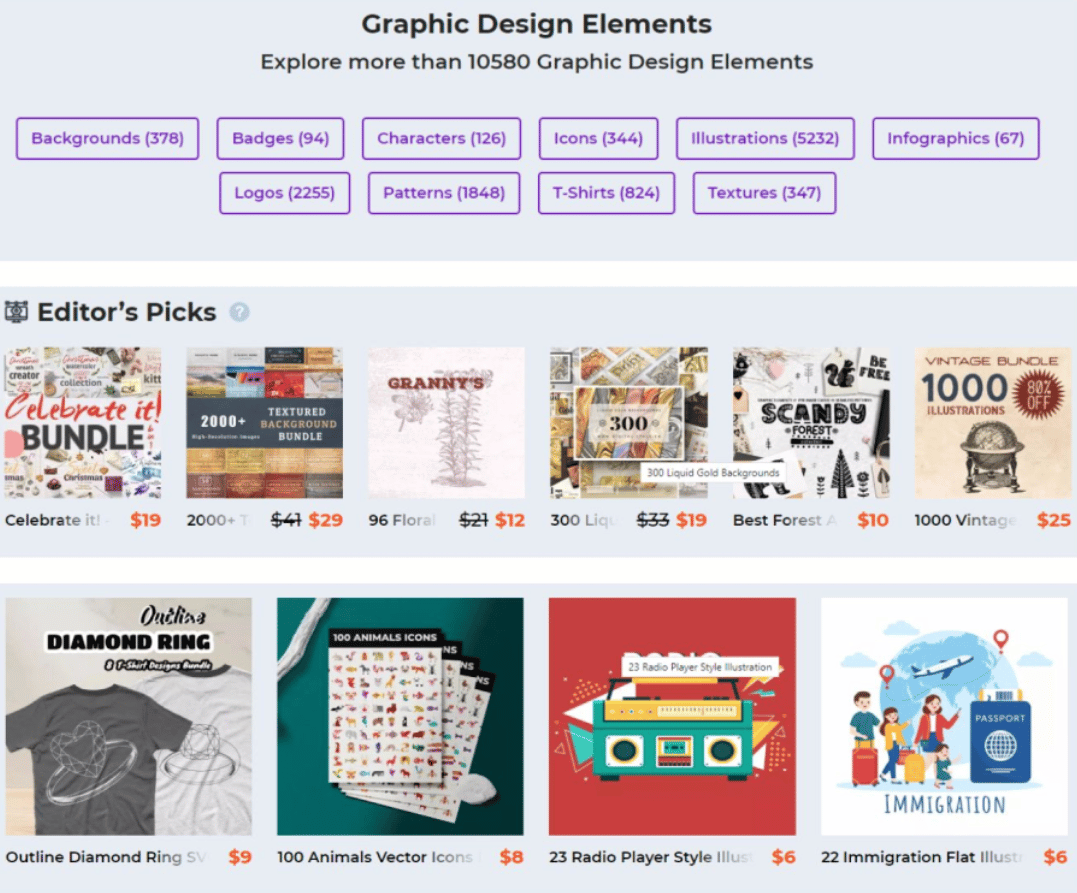
Task: View the Granny's floral product image
Action: 446,422
